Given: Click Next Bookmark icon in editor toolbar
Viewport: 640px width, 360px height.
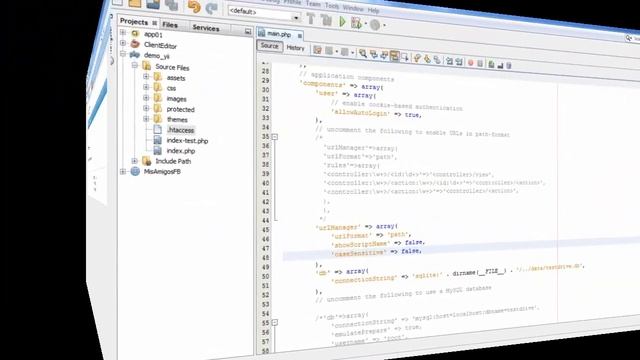Looking at the screenshot, I should (x=427, y=58).
